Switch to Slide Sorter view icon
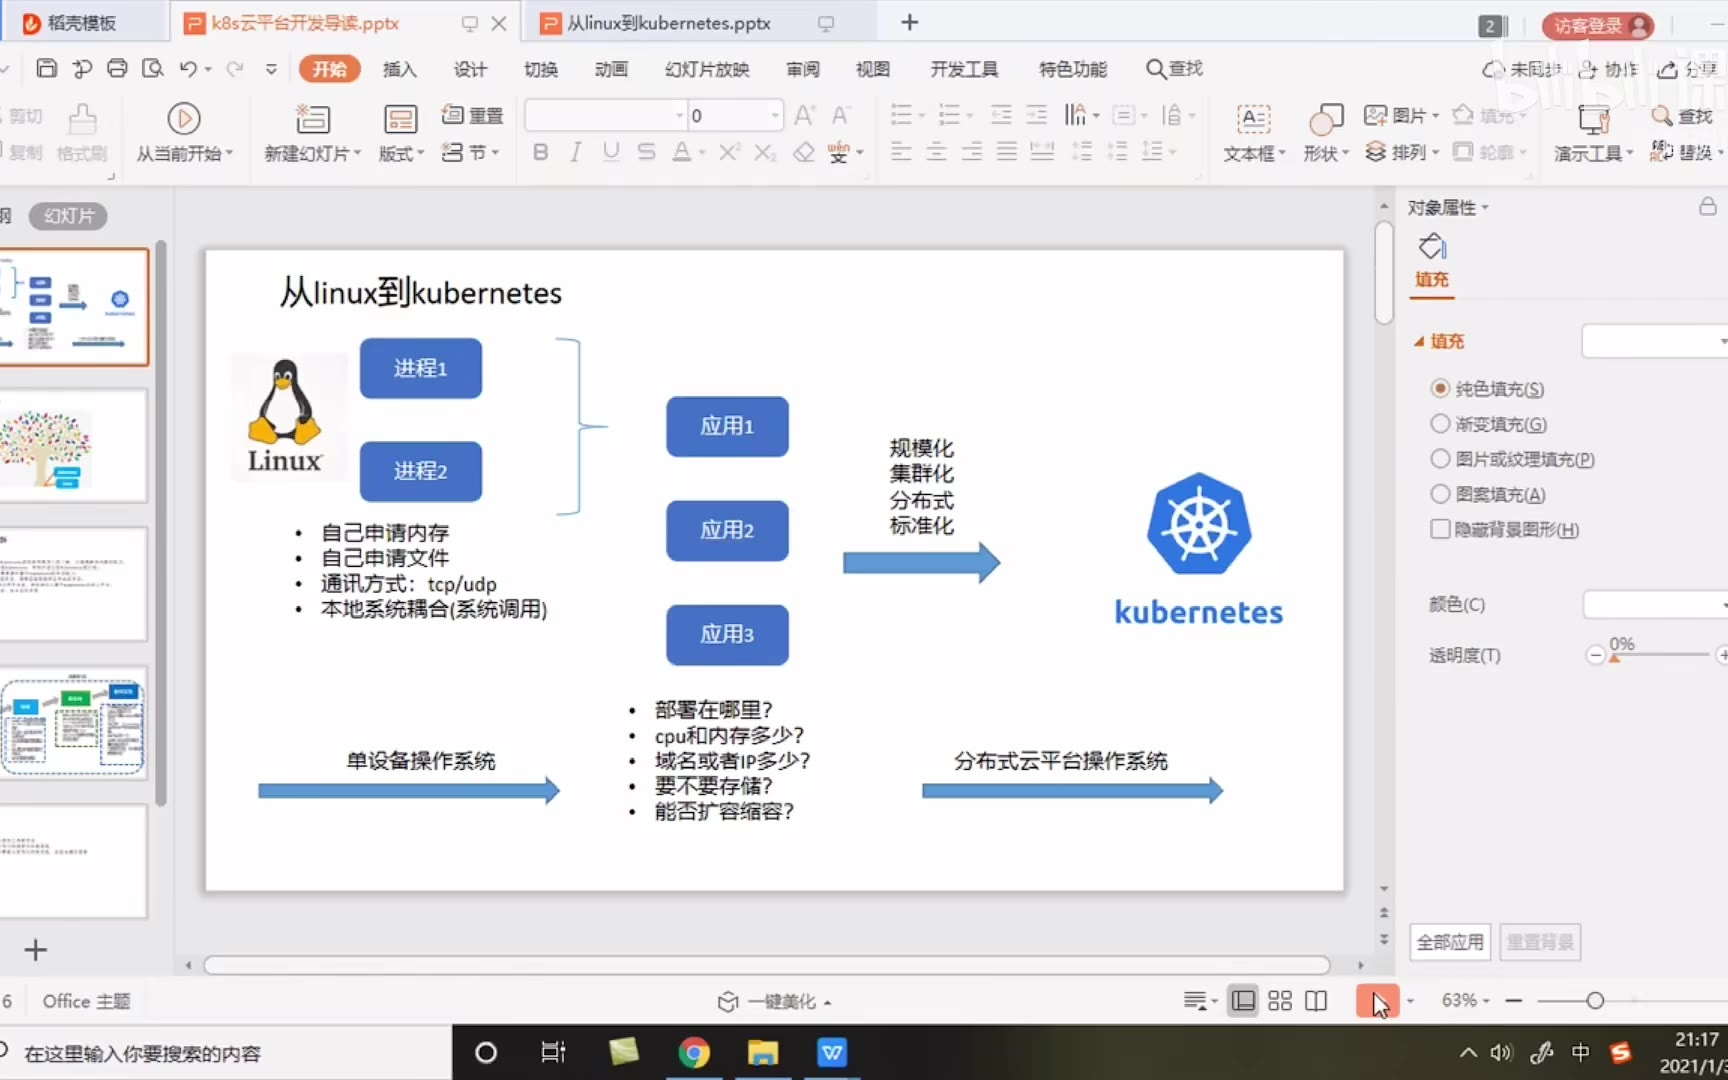 [1280, 1001]
